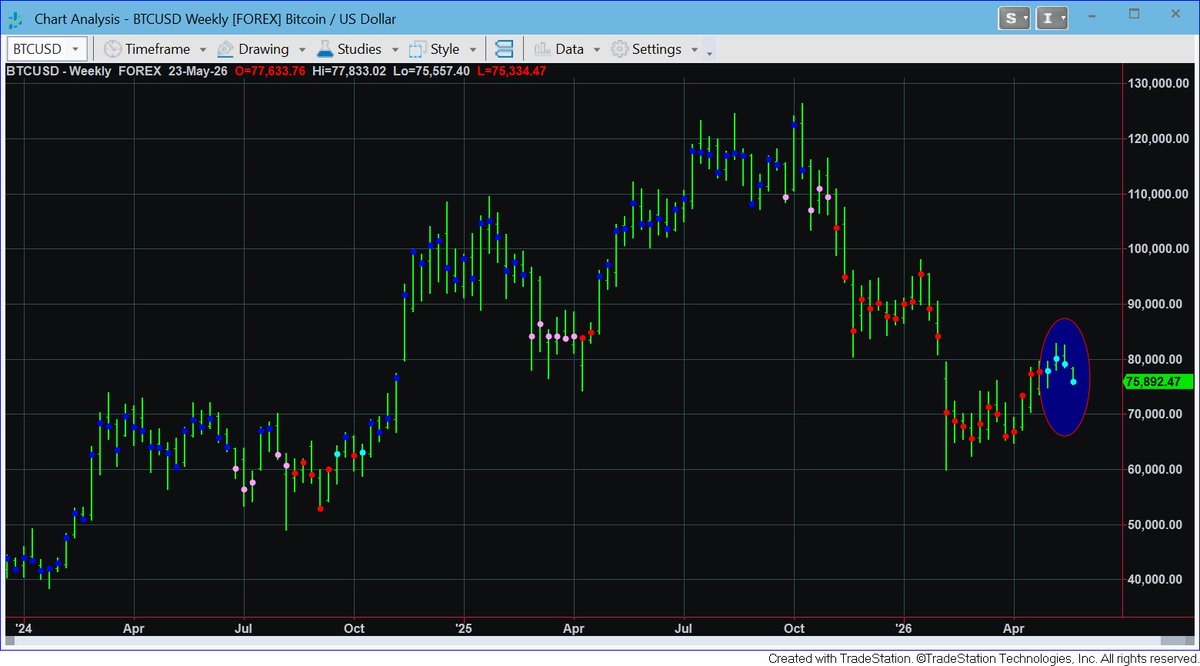This screenshot has height=666, width=1200.
Task: Expand the Settings dropdown arrow
Action: pos(694,49)
